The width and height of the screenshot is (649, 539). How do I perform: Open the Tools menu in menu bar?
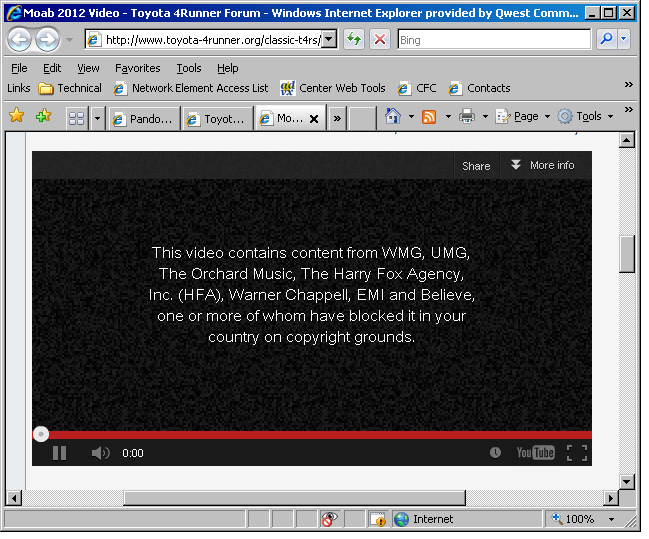pos(189,68)
